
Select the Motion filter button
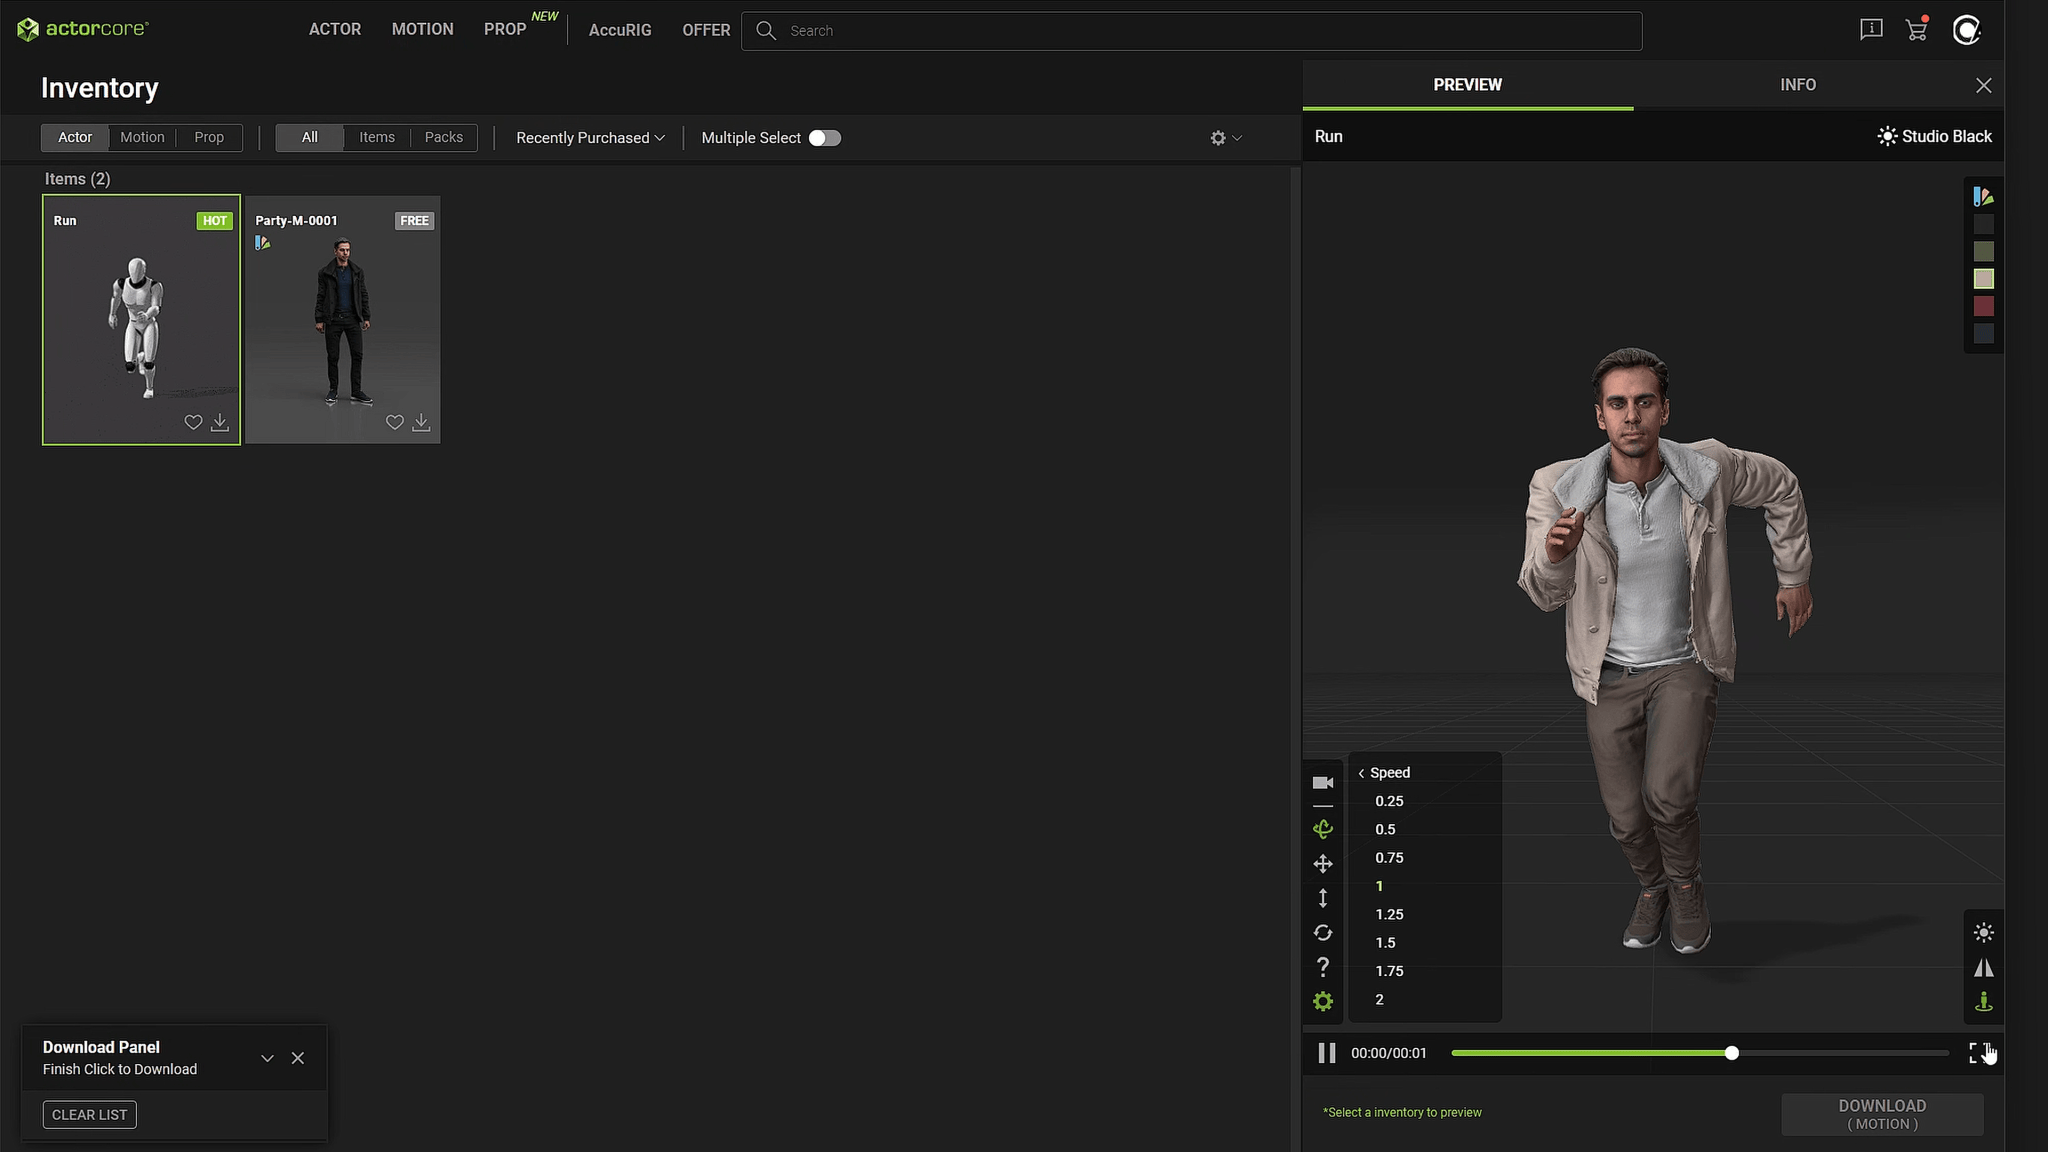[142, 137]
